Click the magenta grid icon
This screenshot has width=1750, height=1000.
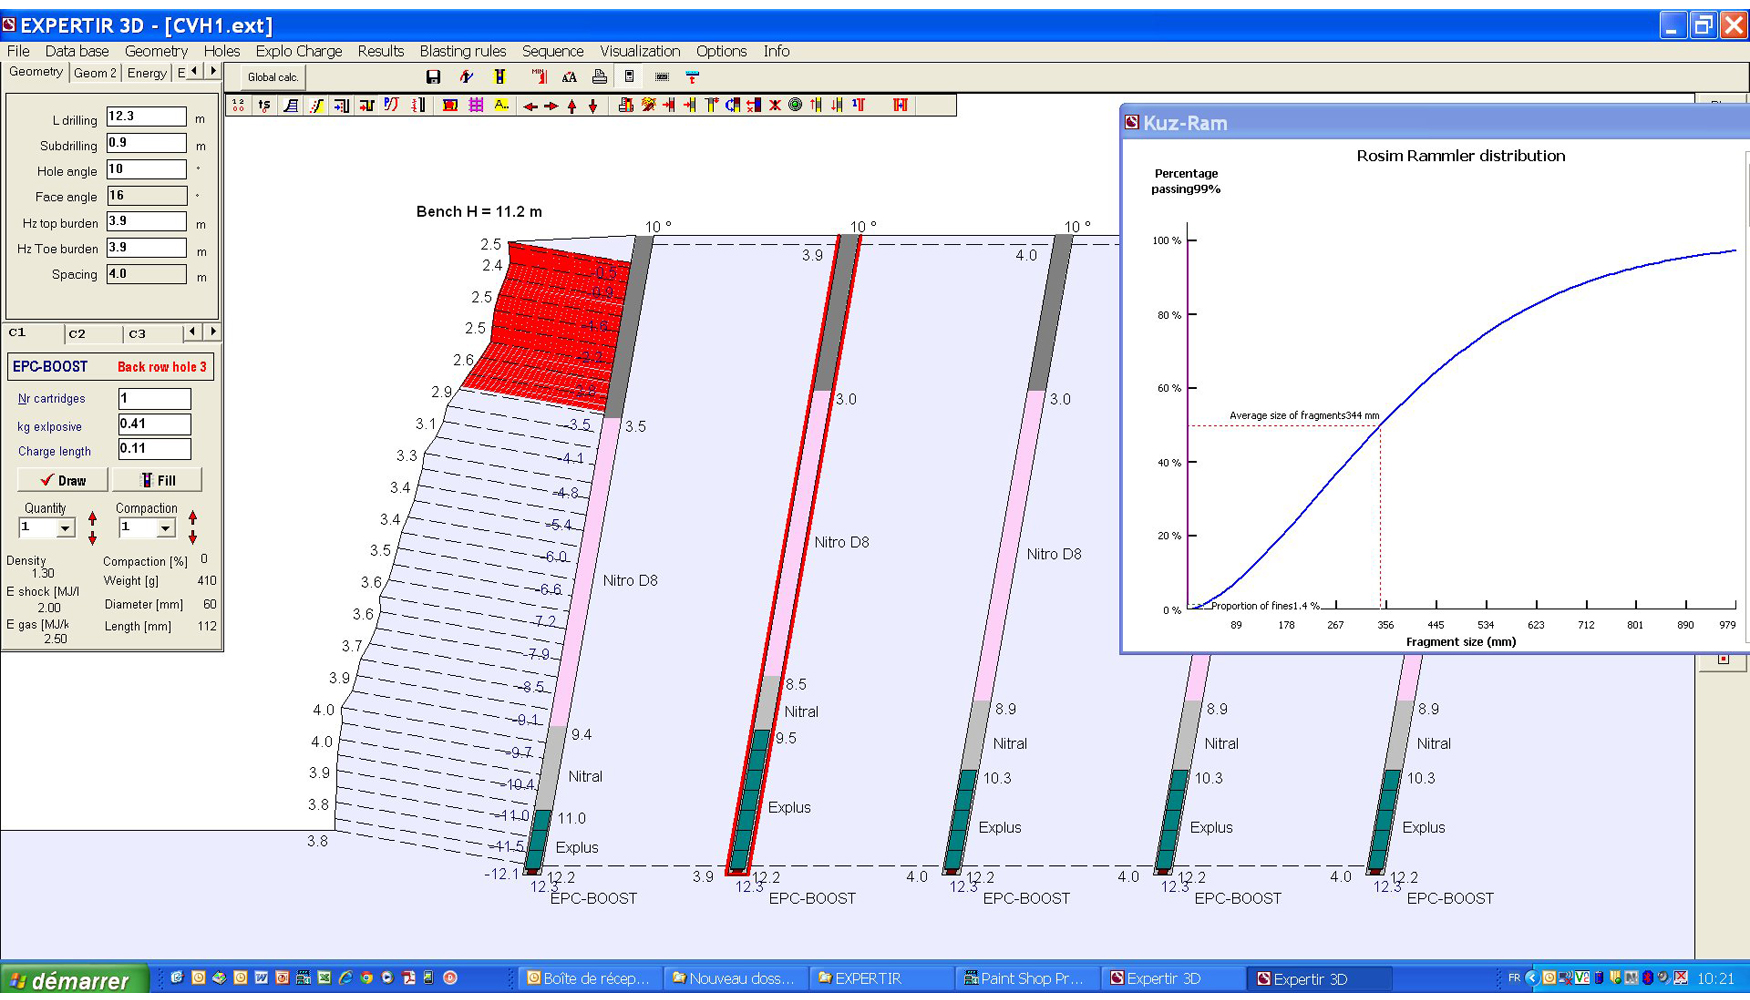point(476,105)
